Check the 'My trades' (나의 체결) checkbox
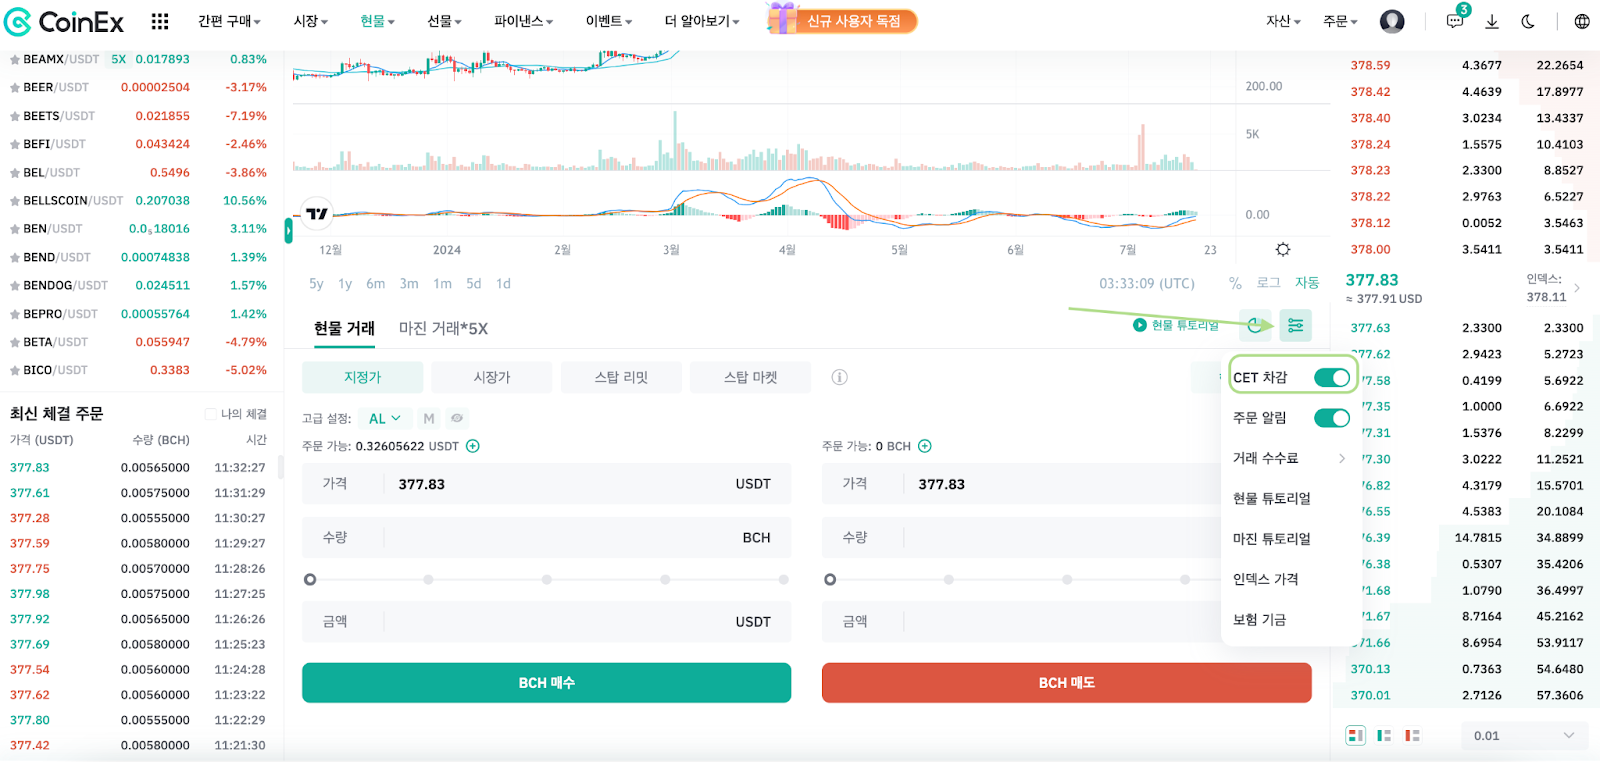Viewport: 1600px width, 762px height. tap(211, 414)
